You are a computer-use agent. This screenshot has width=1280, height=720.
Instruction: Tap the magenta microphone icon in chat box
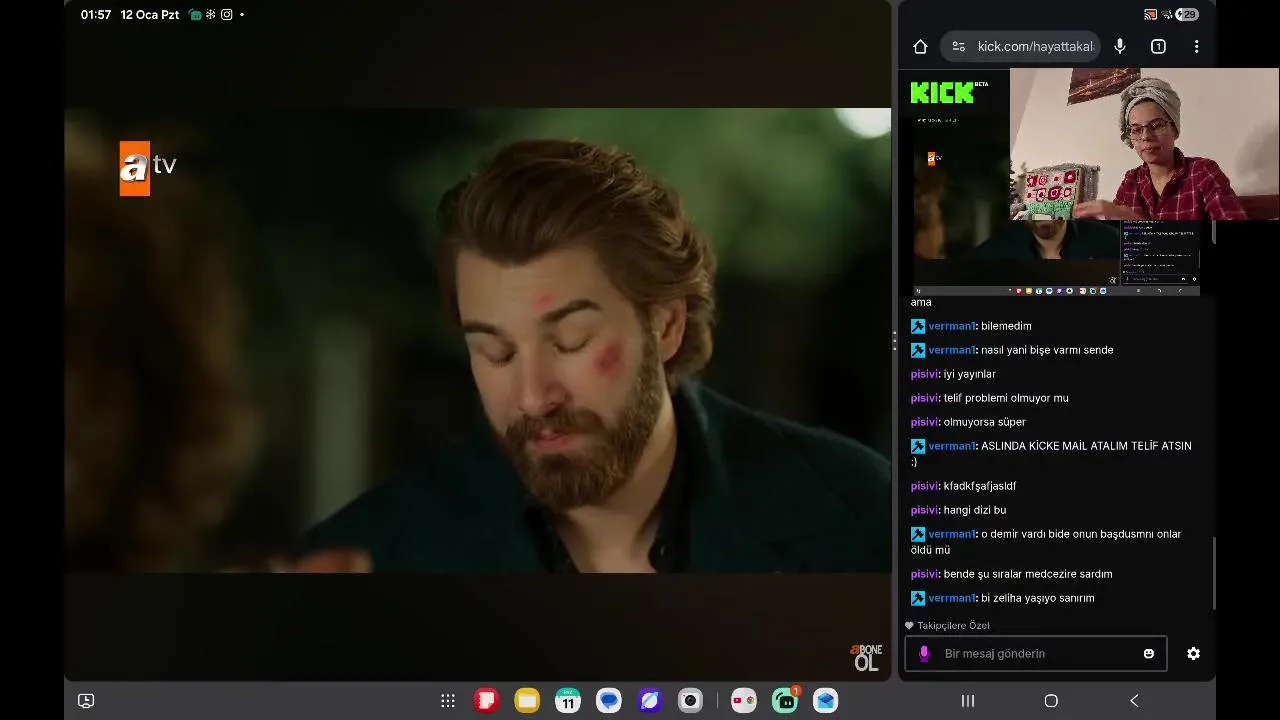pos(924,653)
